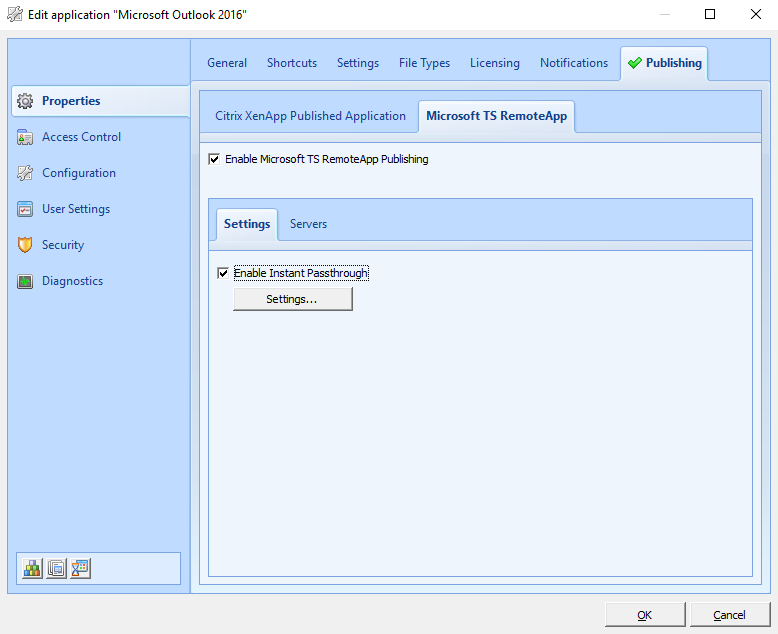This screenshot has width=778, height=634.
Task: Open the Servers tab
Action: coord(308,224)
